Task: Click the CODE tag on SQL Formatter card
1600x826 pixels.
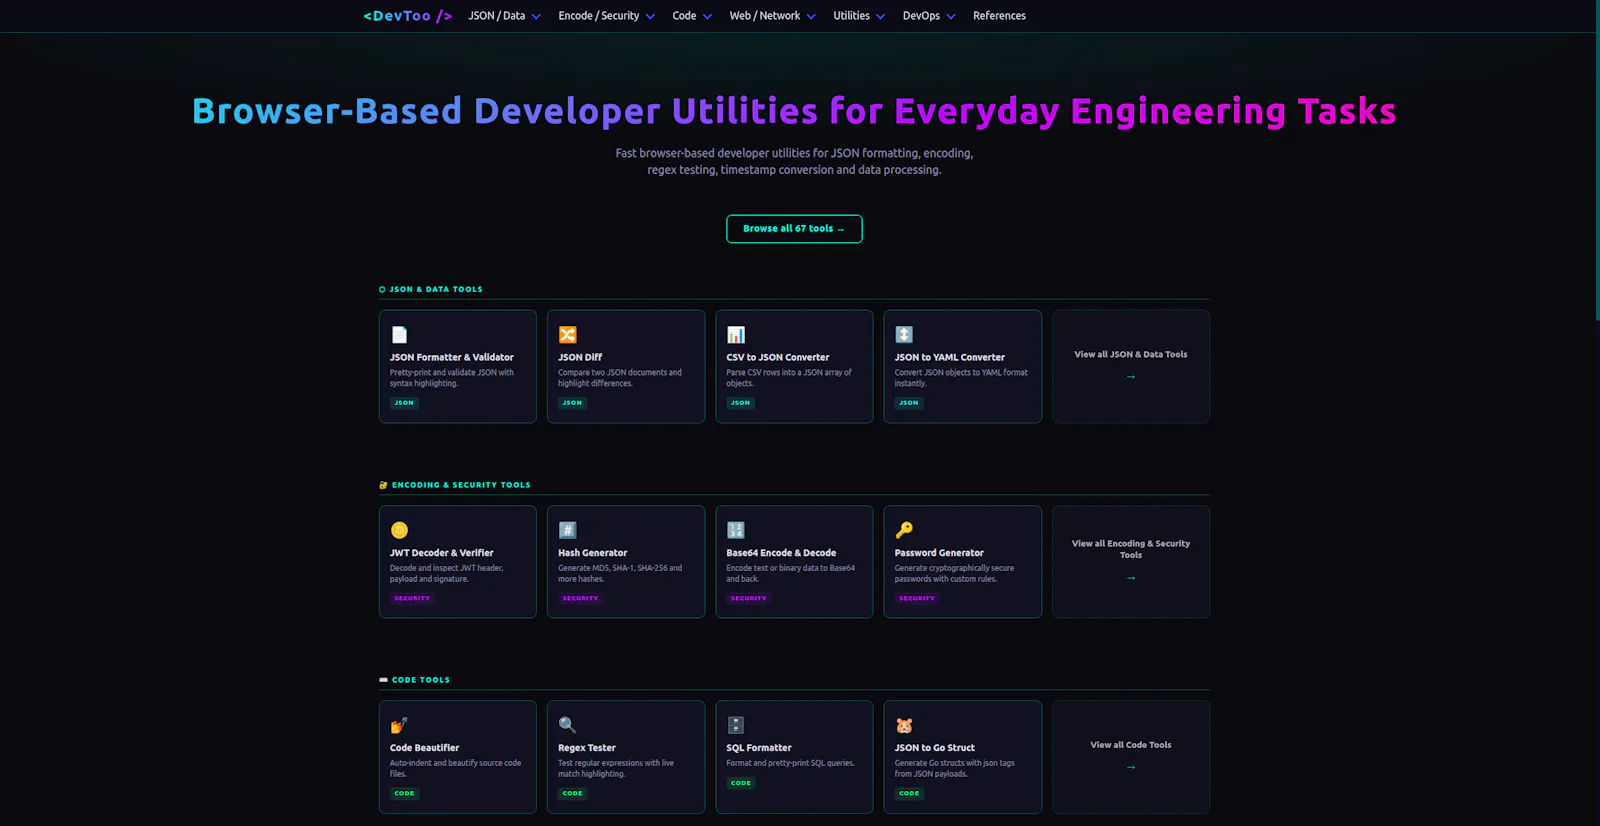Action: pos(741,783)
